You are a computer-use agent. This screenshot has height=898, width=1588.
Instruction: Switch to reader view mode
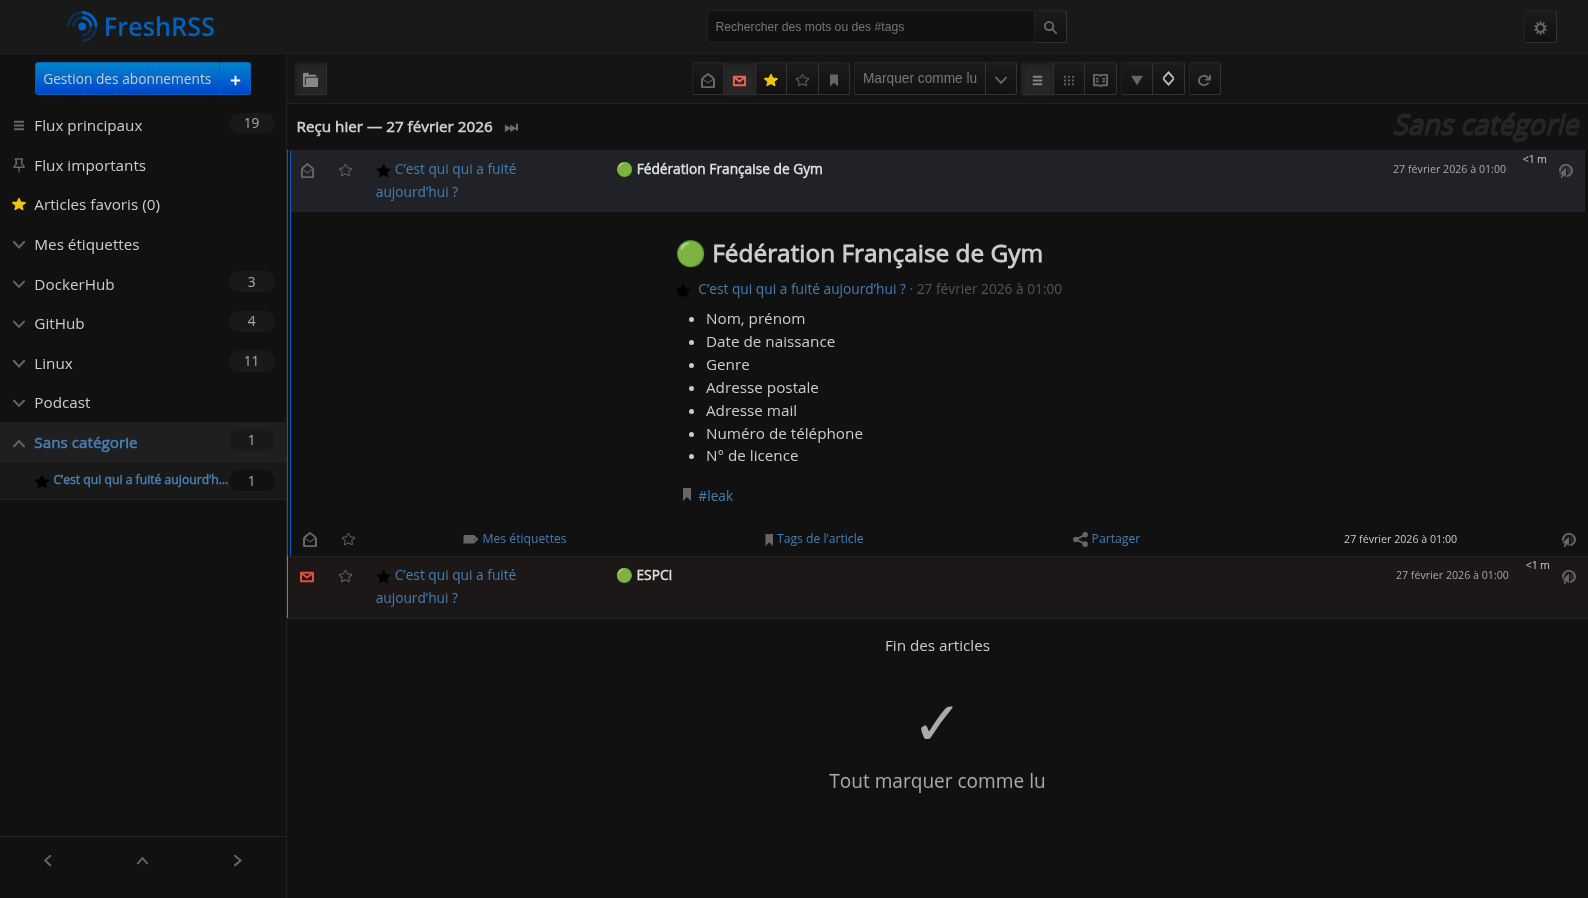pyautogui.click(x=1100, y=80)
